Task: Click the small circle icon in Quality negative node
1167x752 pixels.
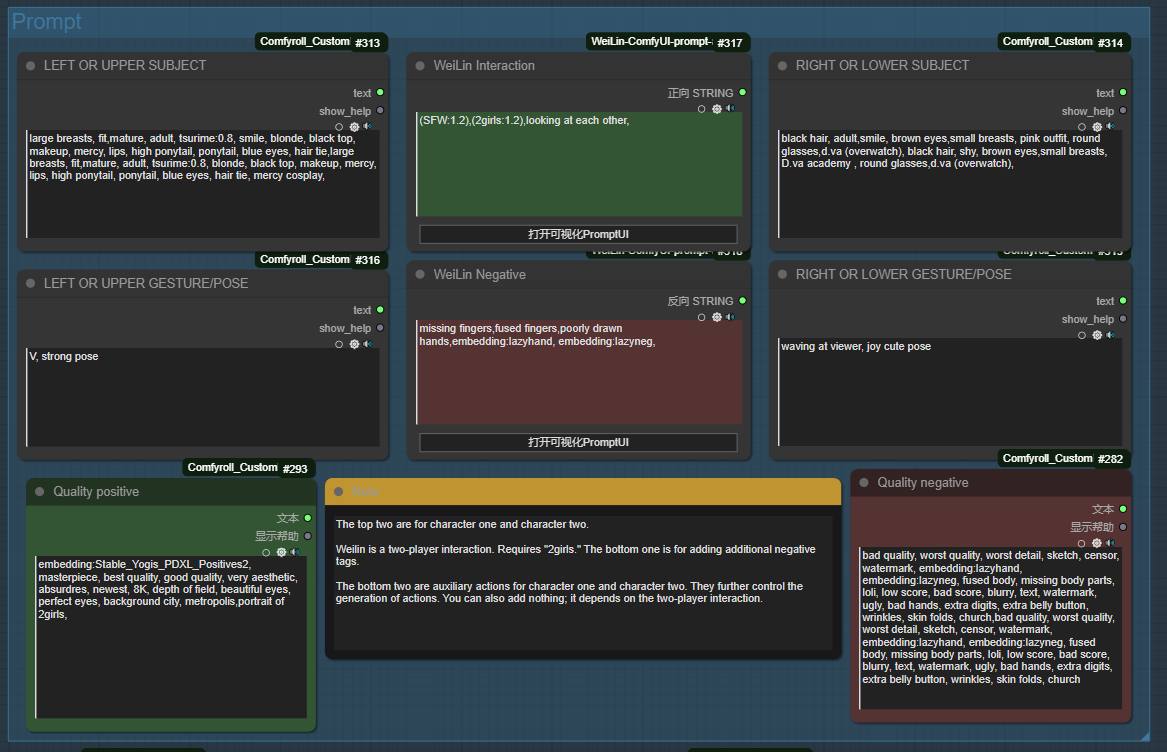Action: [1082, 544]
